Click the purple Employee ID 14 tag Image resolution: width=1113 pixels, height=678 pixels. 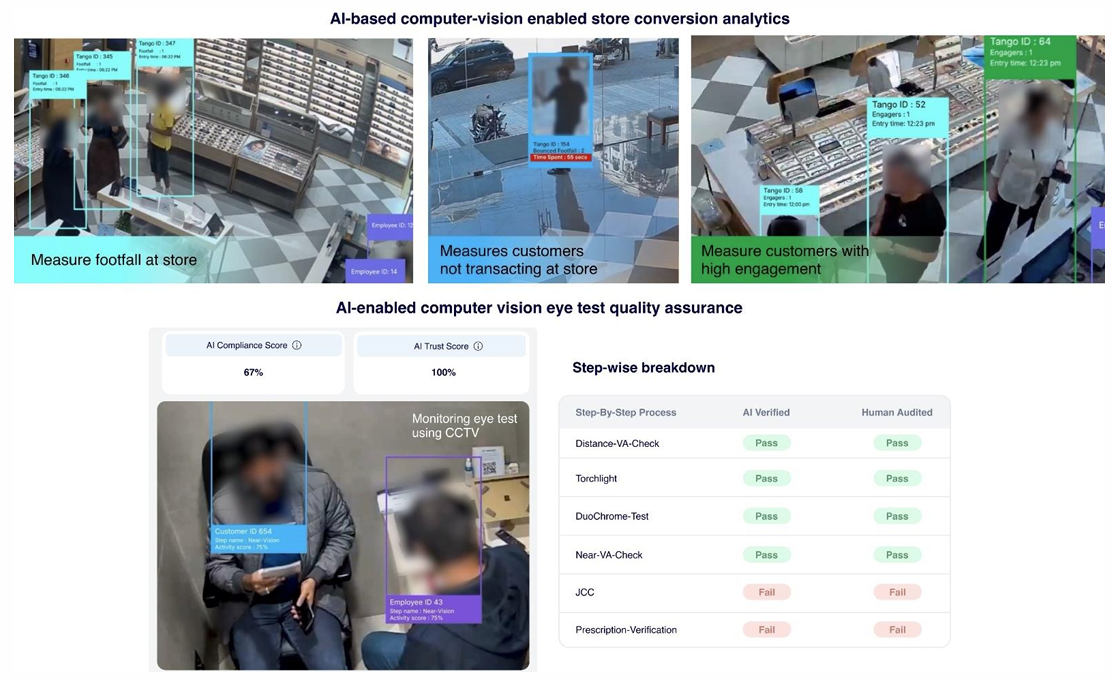tap(376, 271)
